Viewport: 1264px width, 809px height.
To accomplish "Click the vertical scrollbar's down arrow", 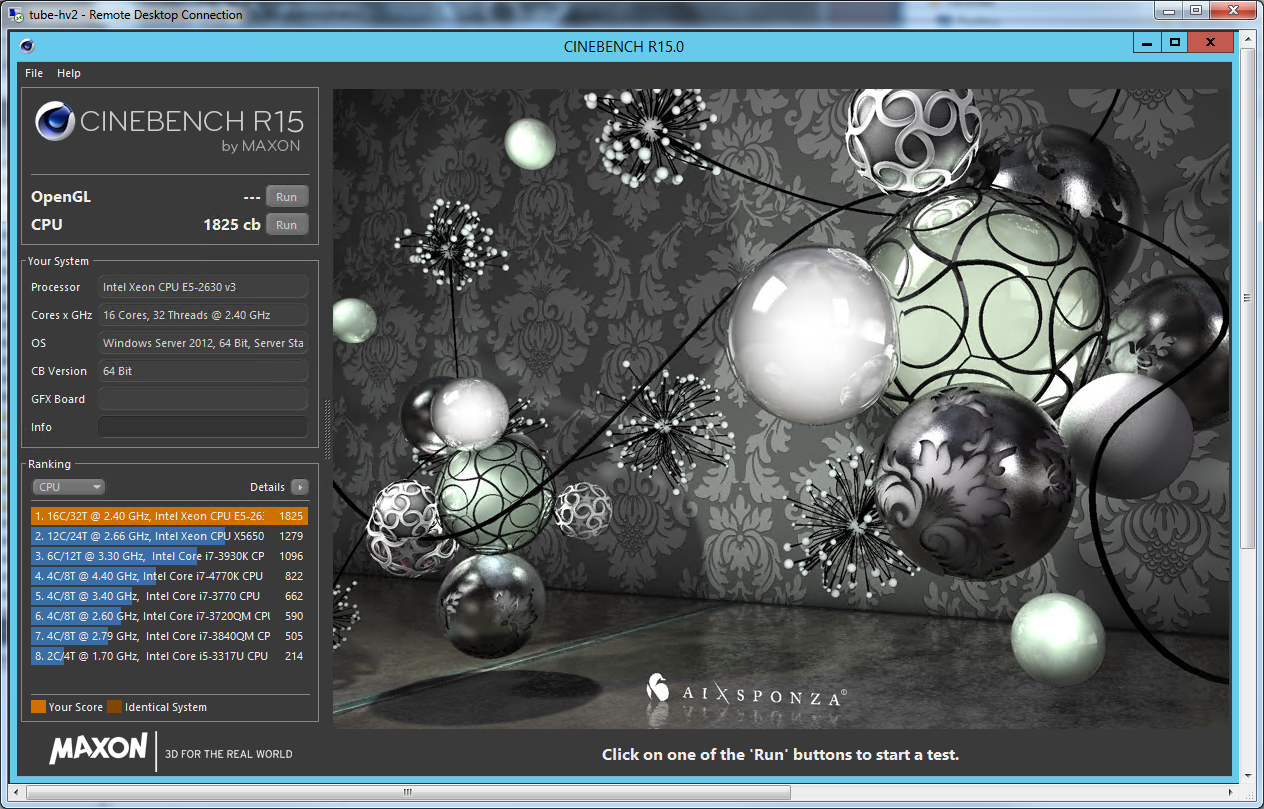I will point(1247,777).
